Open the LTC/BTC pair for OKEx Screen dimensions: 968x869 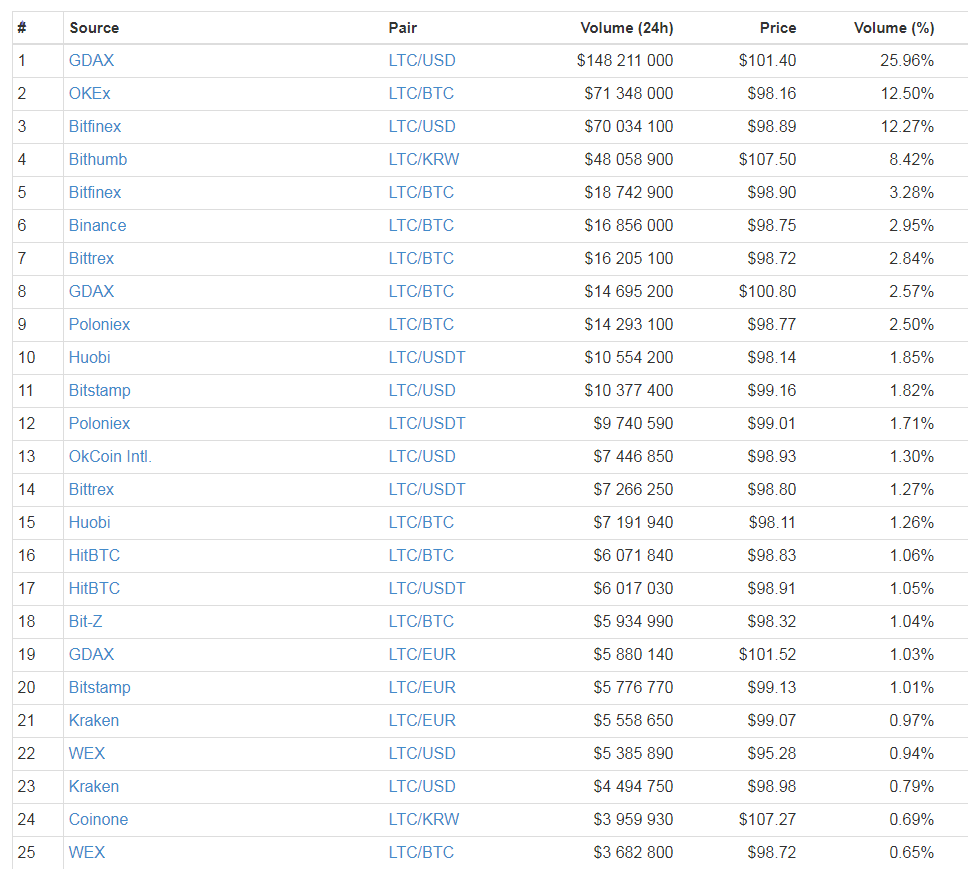421,93
